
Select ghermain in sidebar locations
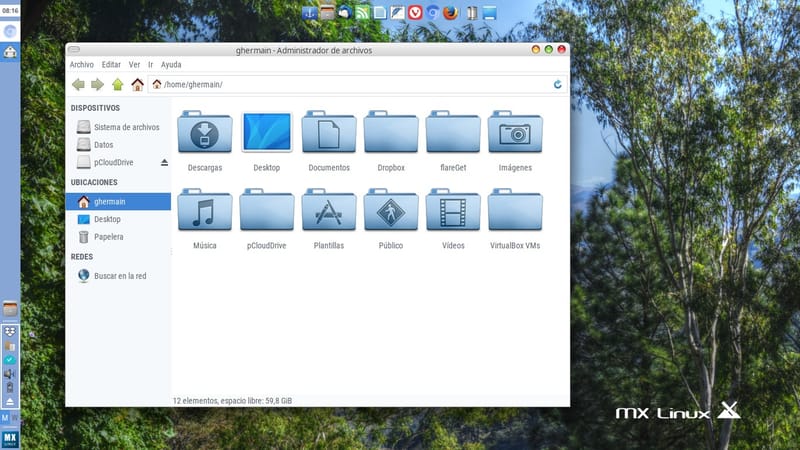118,202
